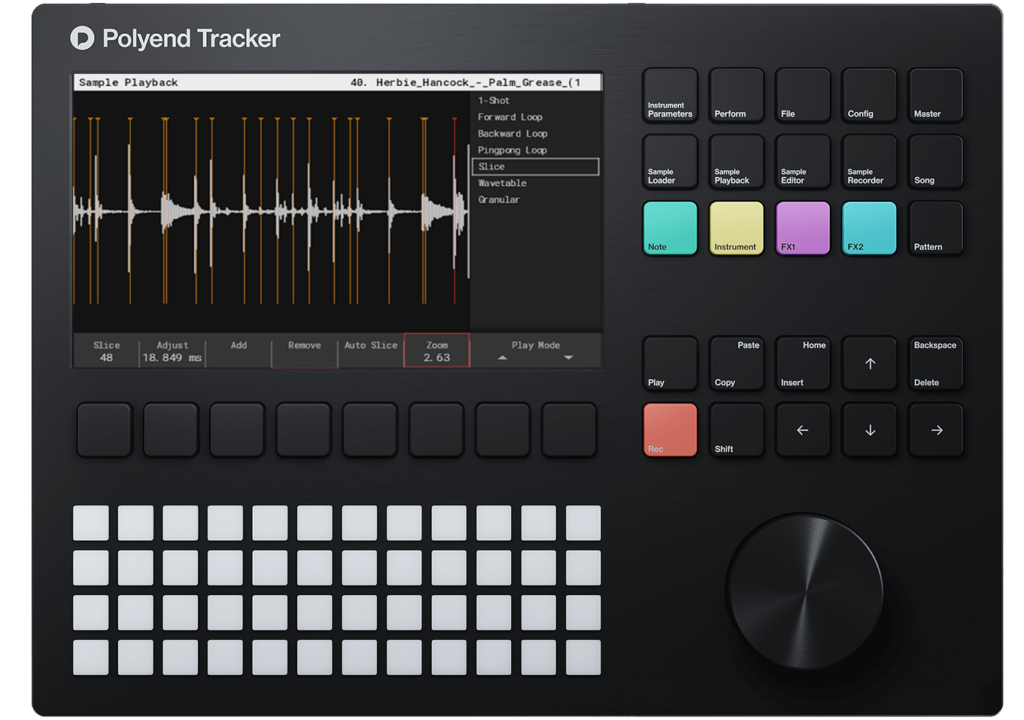Open the Sample Editor button
This screenshot has width=1024, height=720.
coord(803,161)
